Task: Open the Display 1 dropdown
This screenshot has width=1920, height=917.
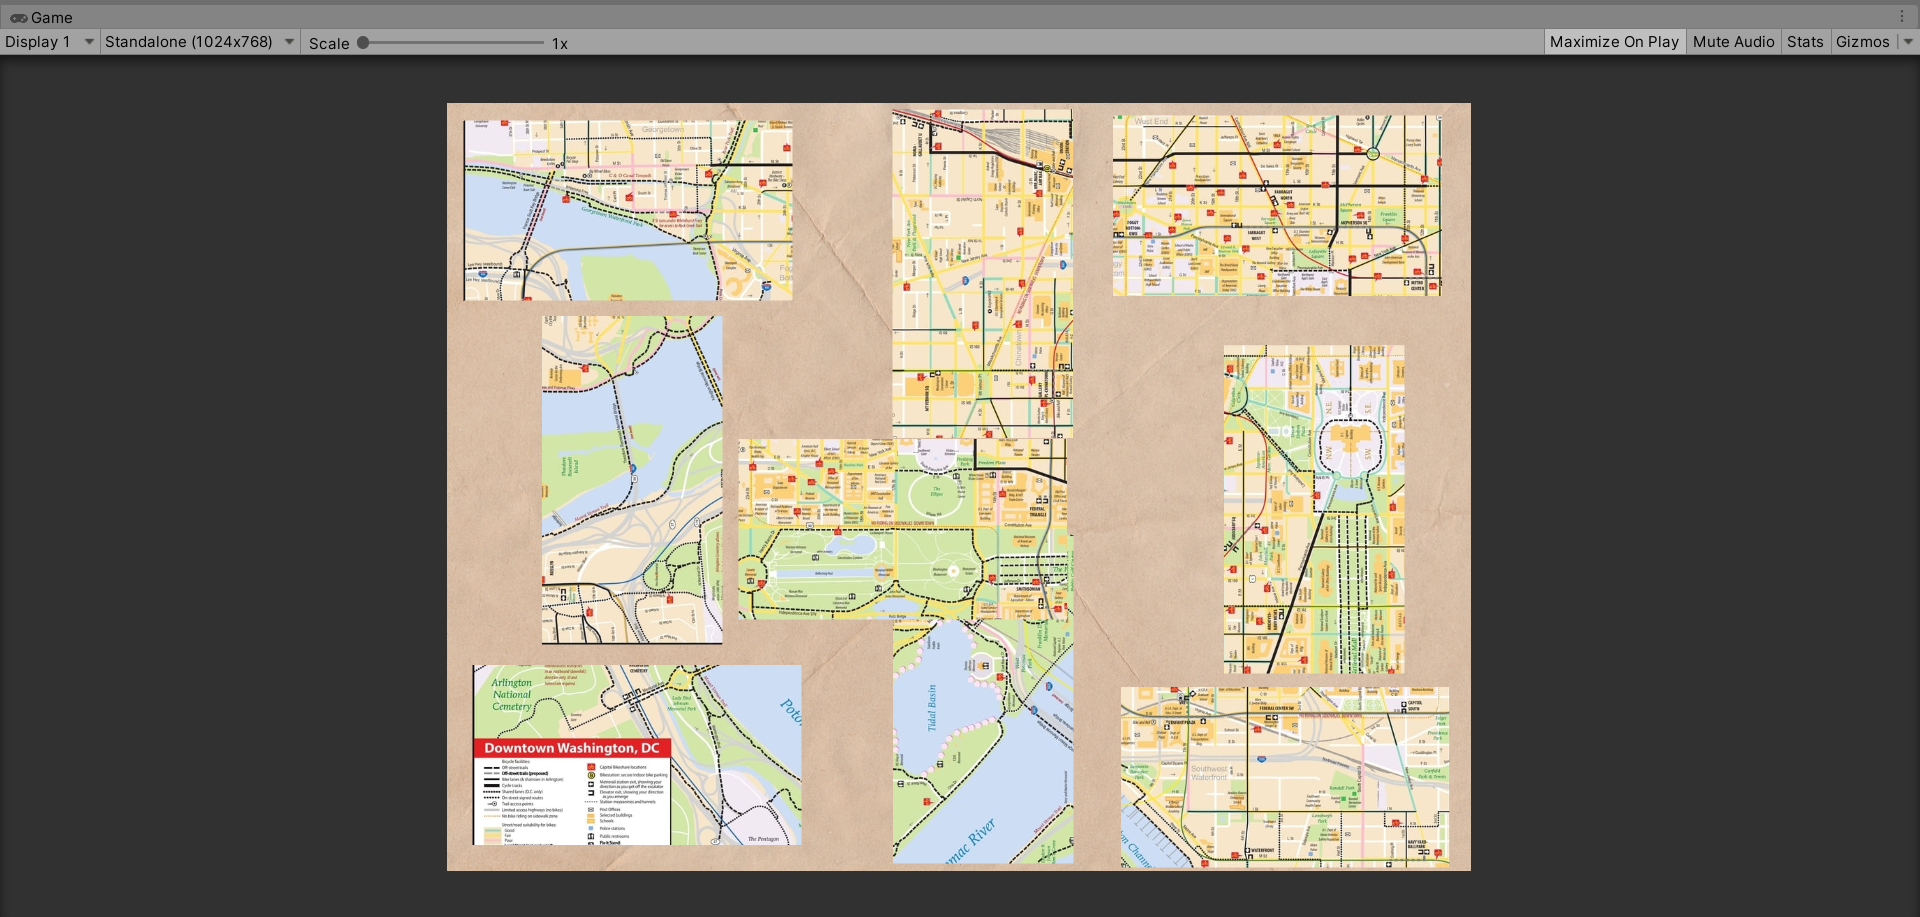Action: (x=49, y=42)
